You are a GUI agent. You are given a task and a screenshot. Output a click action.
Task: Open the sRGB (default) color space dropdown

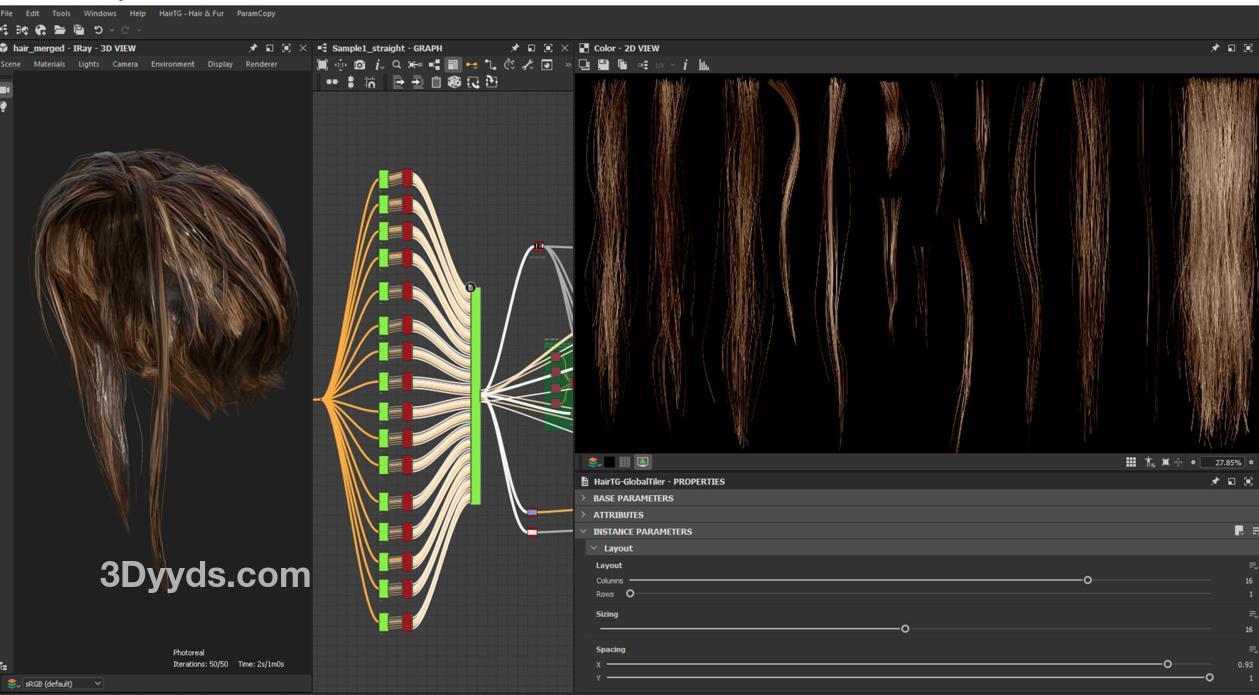point(62,684)
